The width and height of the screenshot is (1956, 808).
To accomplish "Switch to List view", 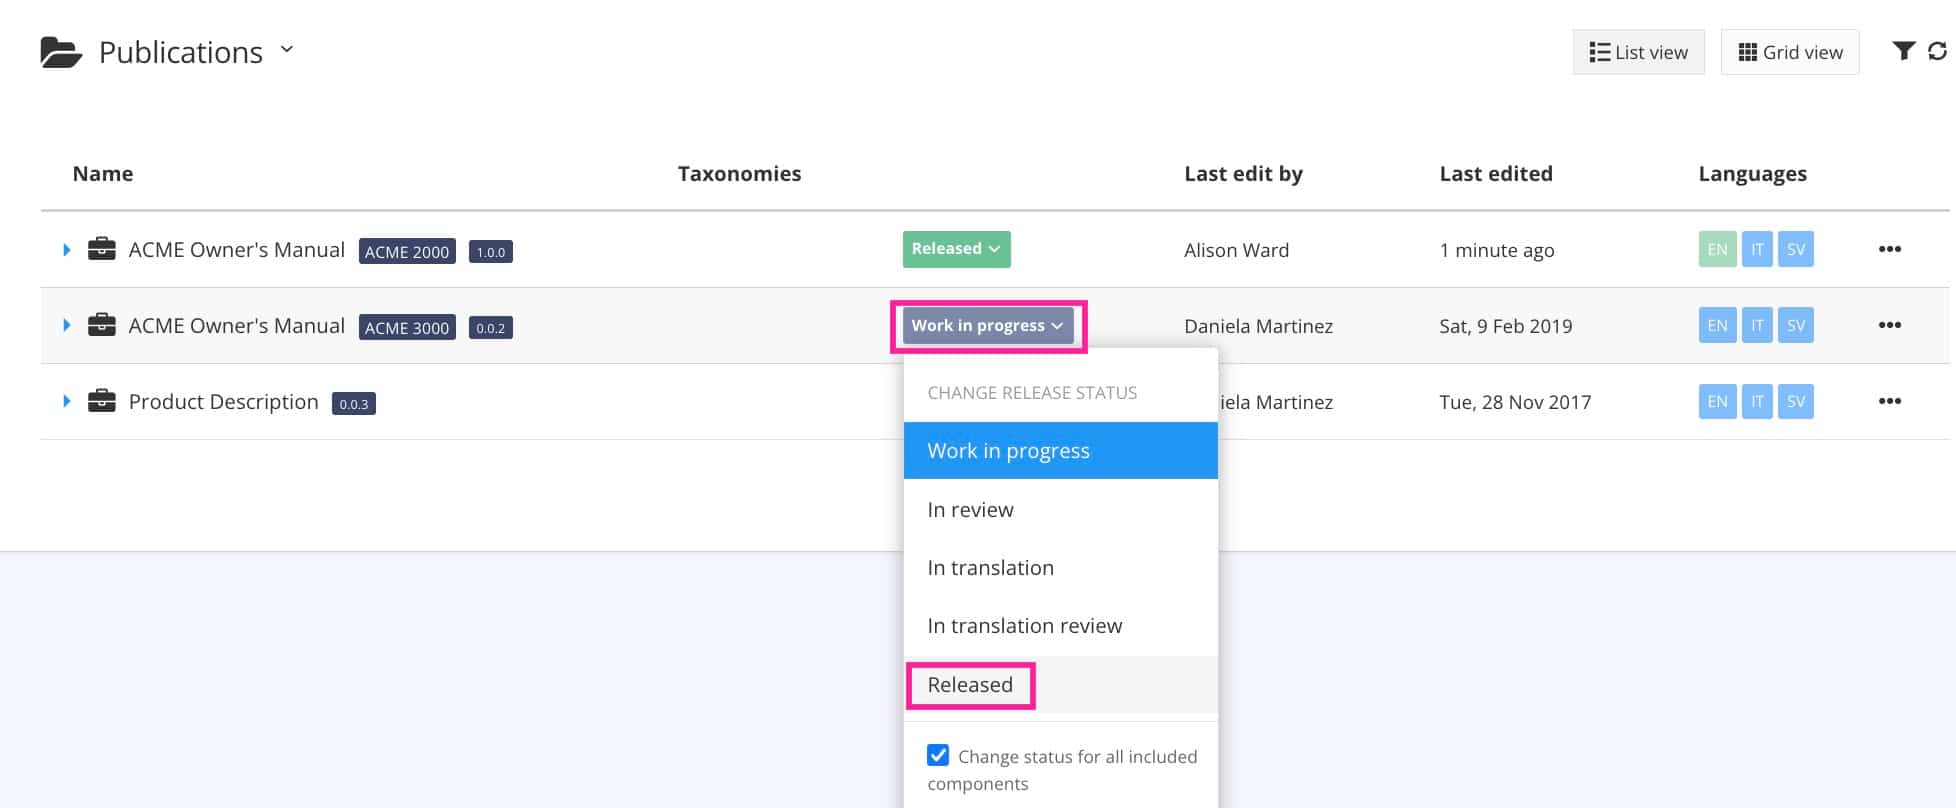I will pos(1638,52).
